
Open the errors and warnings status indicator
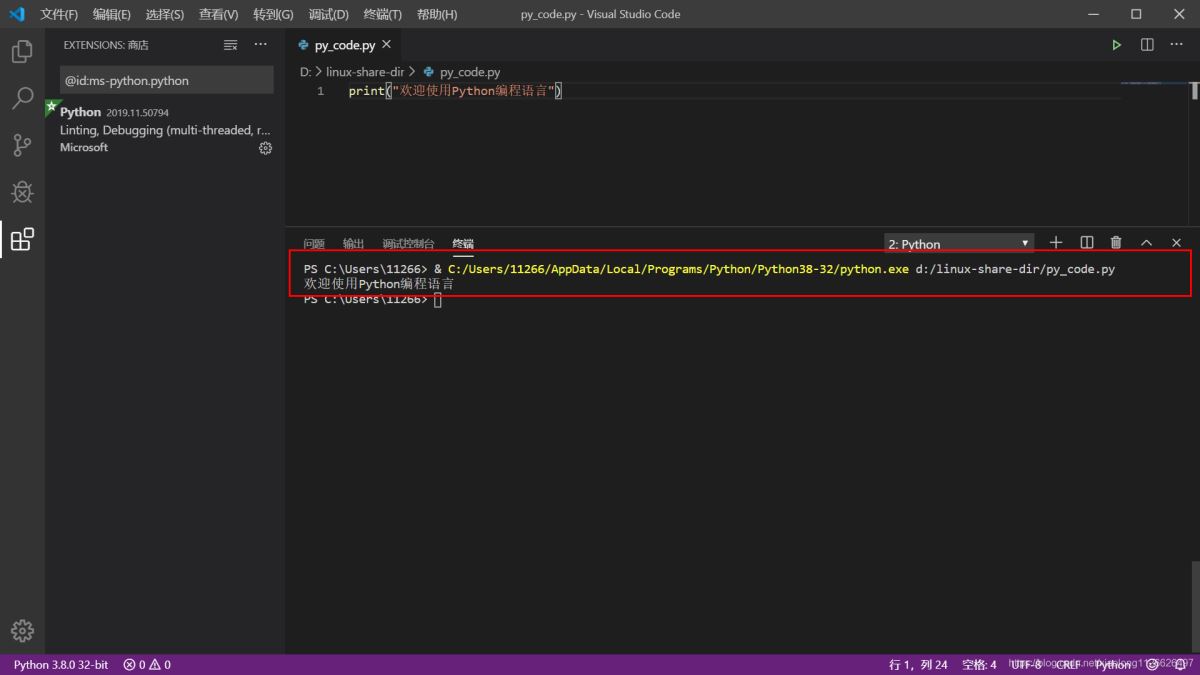145,664
